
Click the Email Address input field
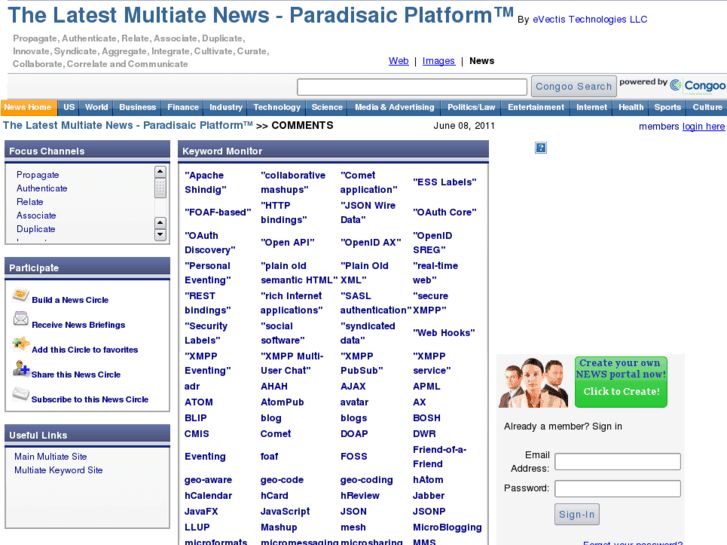pyautogui.click(x=618, y=462)
